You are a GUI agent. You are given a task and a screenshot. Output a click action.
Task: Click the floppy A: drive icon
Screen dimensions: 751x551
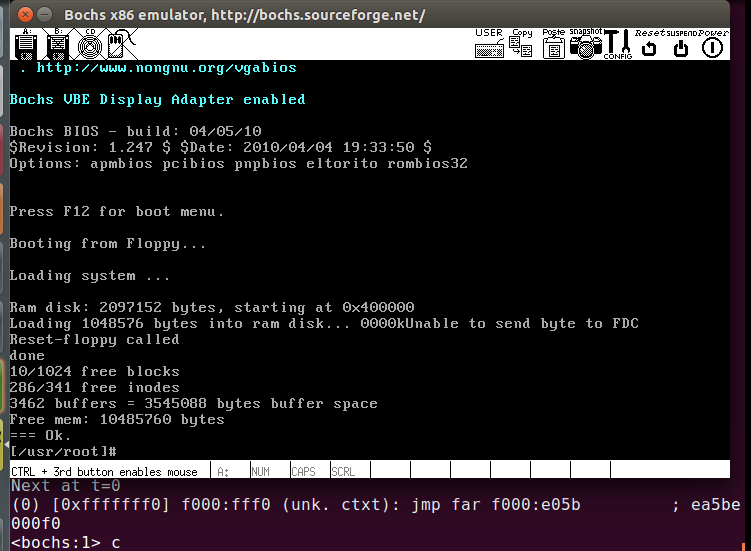pyautogui.click(x=26, y=44)
